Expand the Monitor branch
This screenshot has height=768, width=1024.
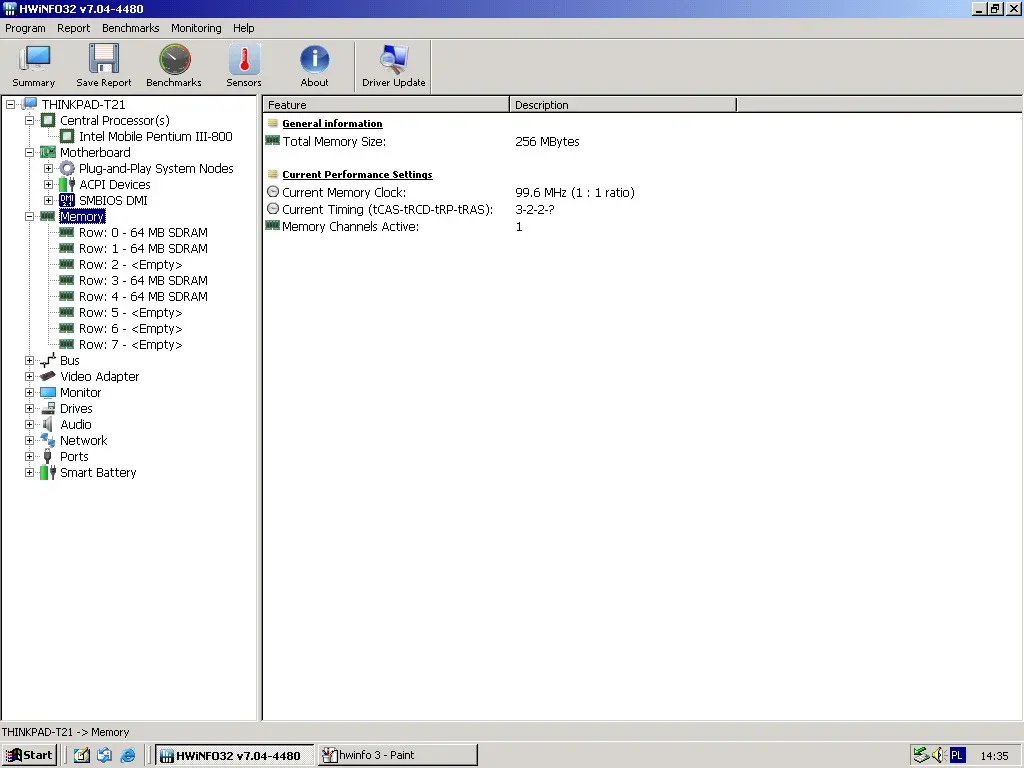(x=29, y=392)
